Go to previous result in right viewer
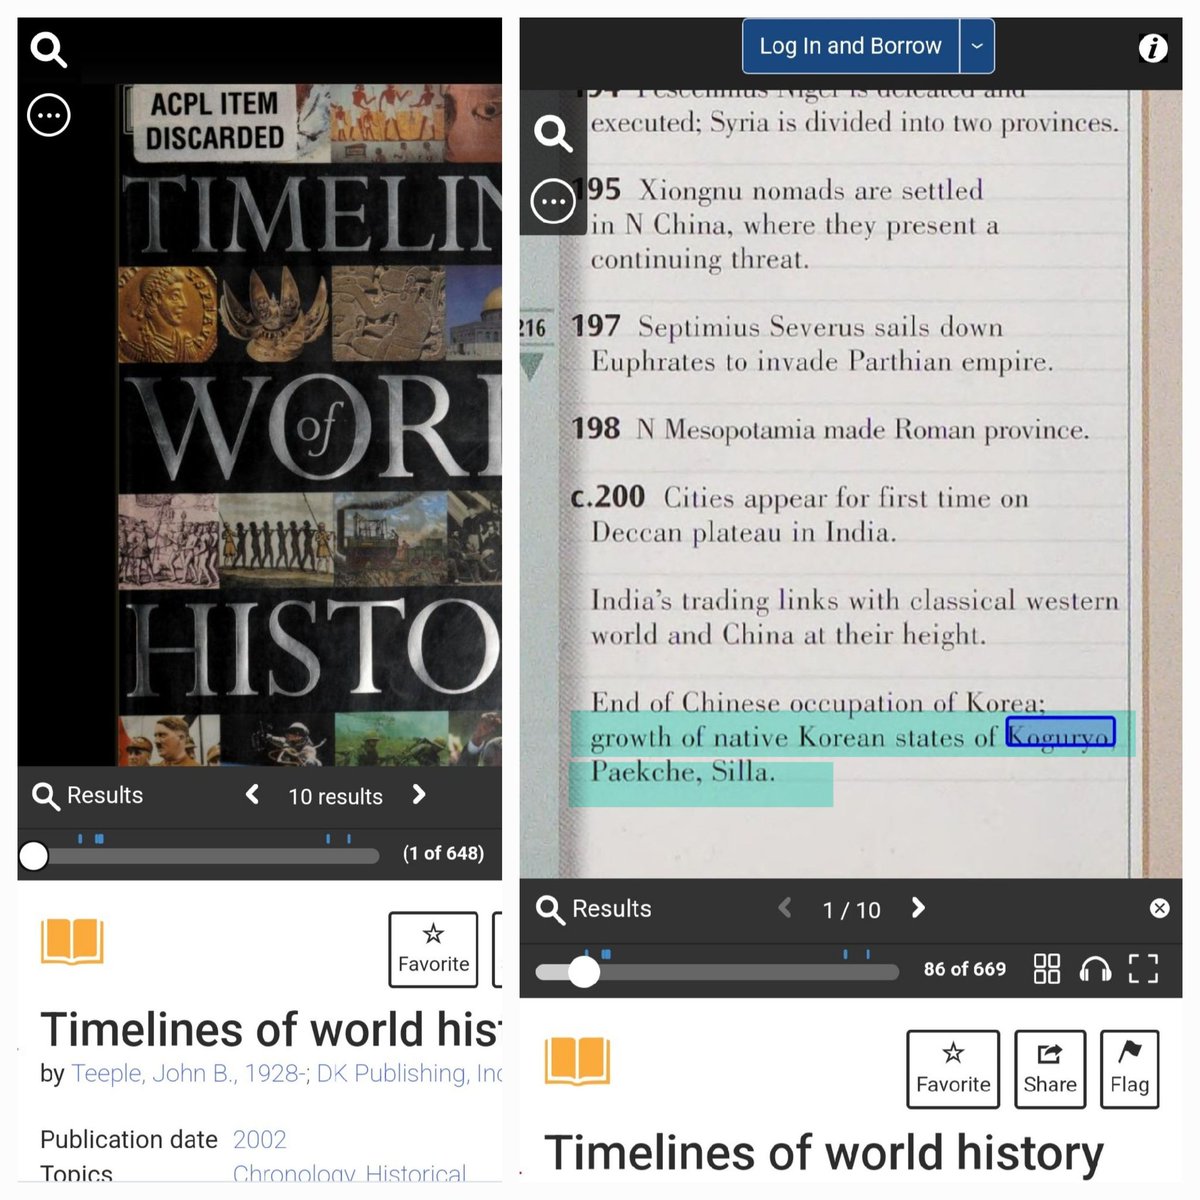The width and height of the screenshot is (1200, 1200). pyautogui.click(x=785, y=908)
